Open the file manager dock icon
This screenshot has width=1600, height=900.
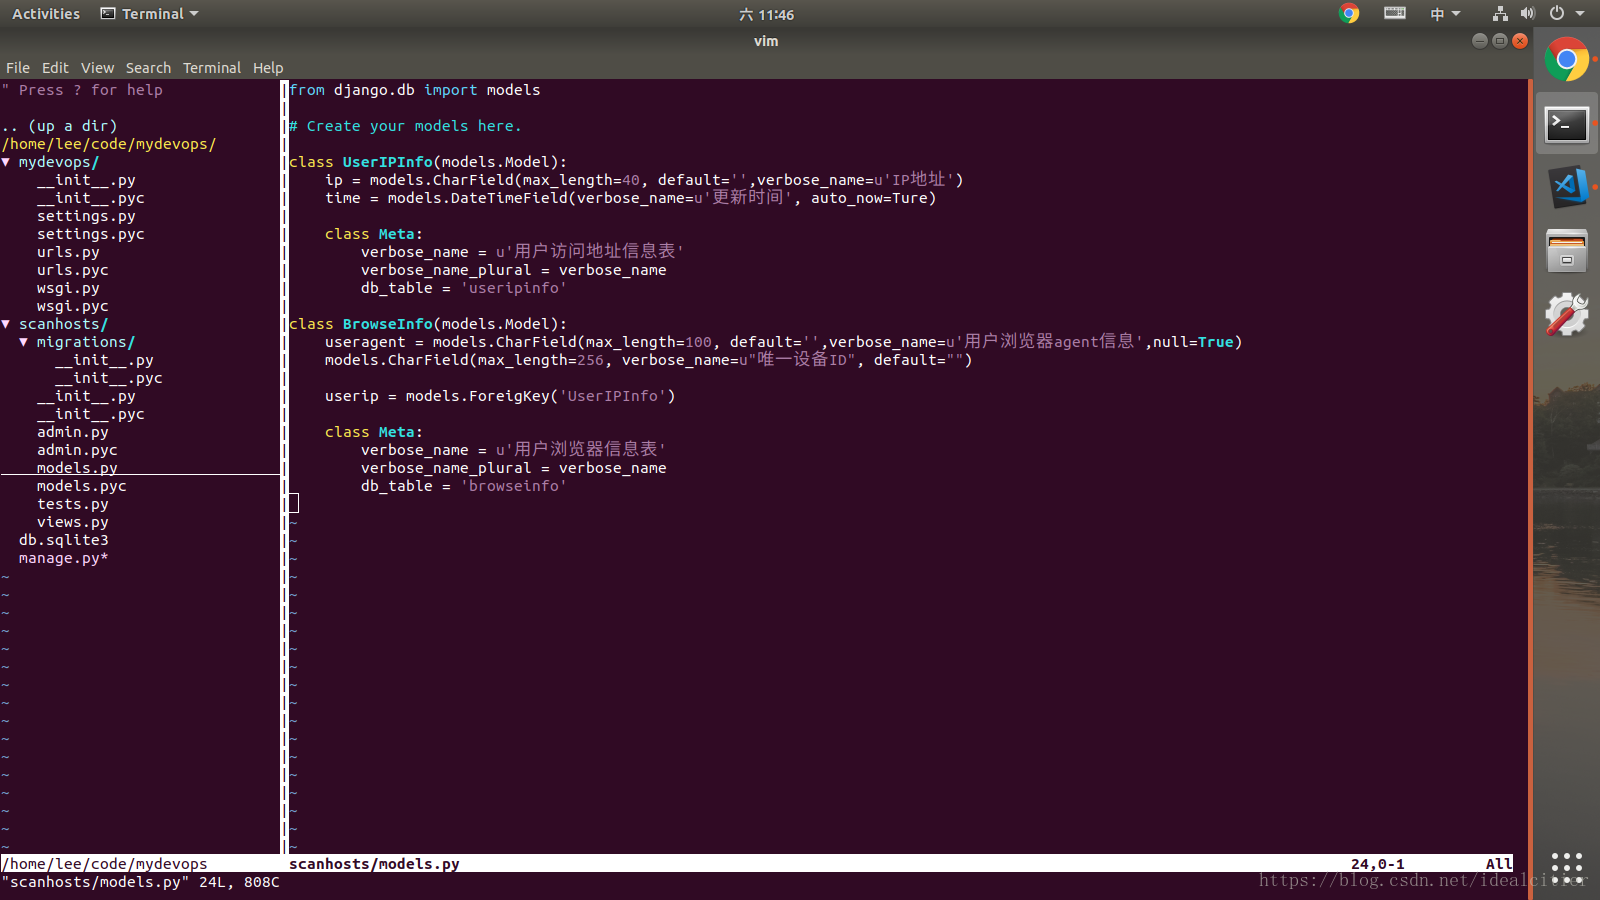tap(1566, 251)
